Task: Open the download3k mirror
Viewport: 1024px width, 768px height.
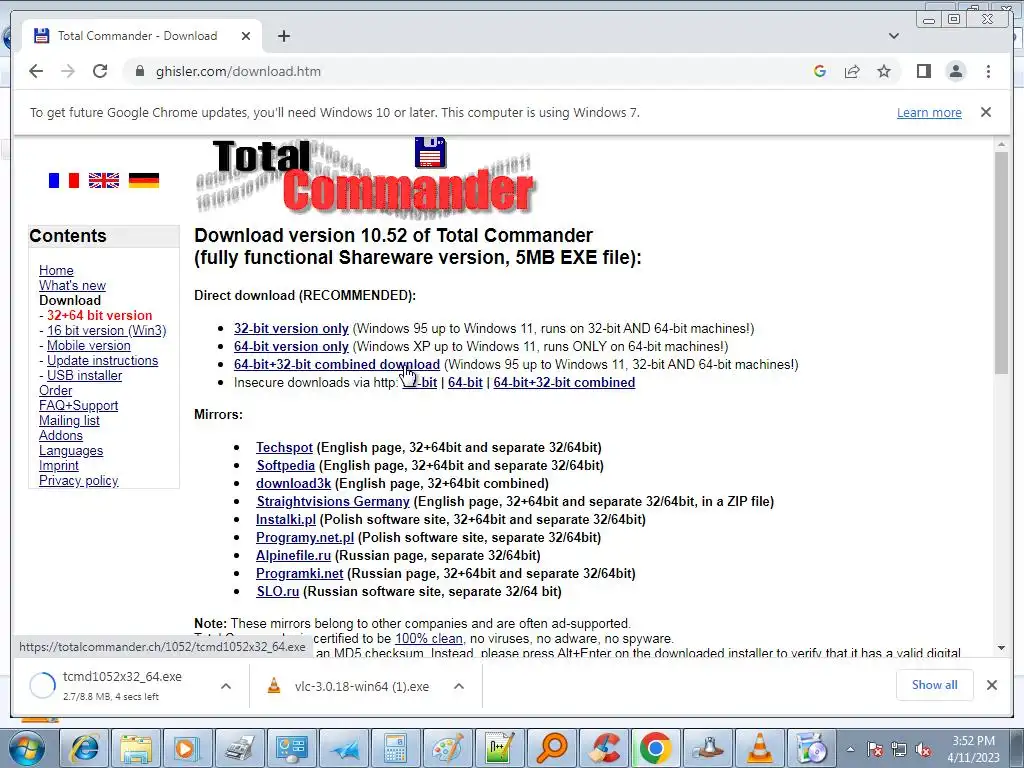Action: (x=293, y=483)
